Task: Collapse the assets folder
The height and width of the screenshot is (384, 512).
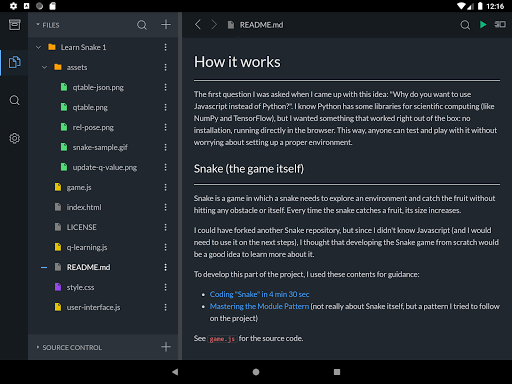Action: 44,67
